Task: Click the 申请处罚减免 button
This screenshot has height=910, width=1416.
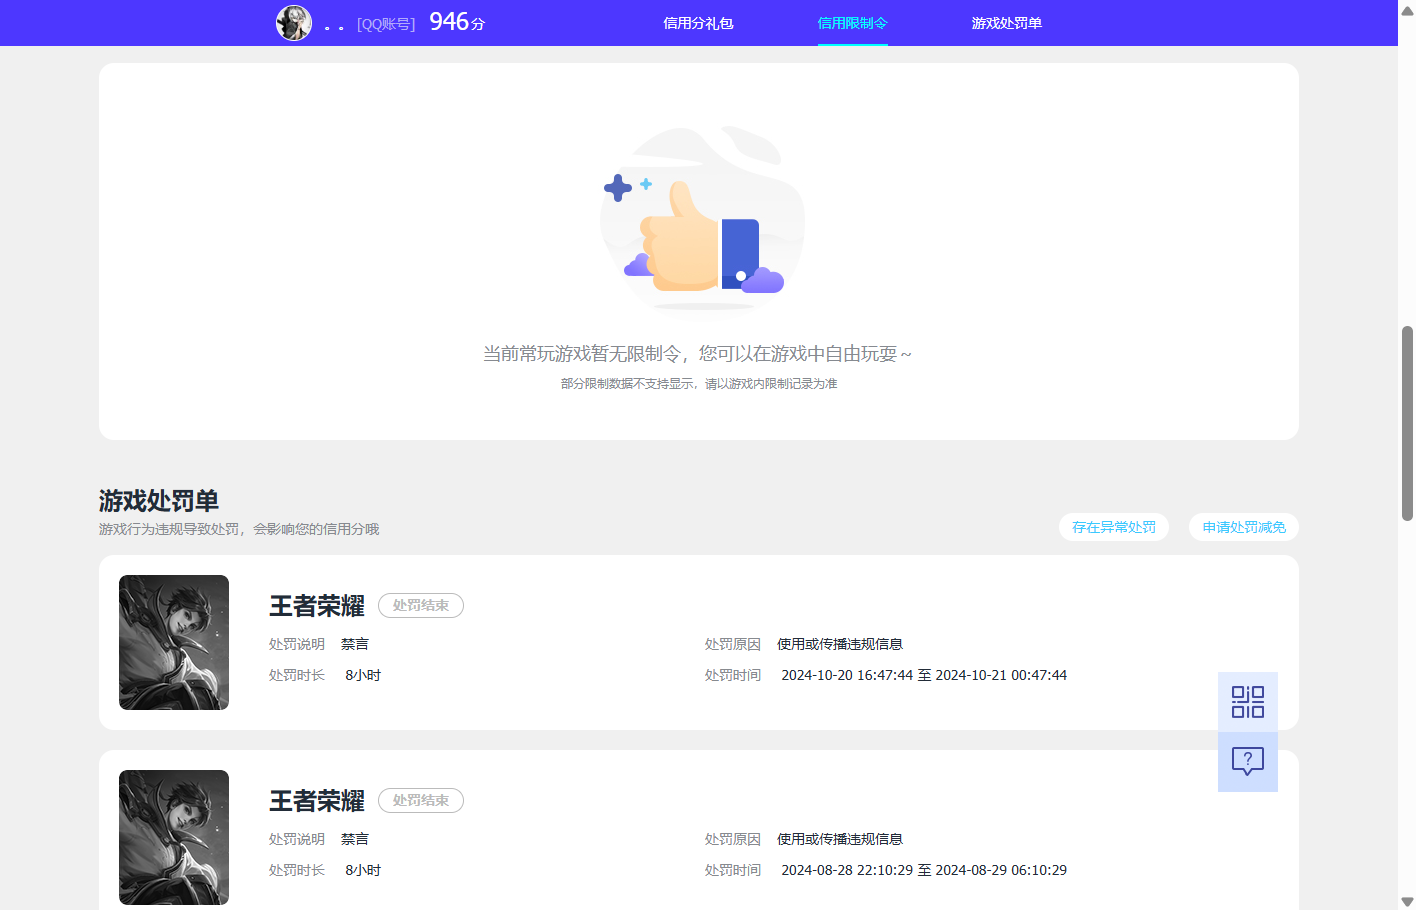Action: pyautogui.click(x=1243, y=526)
